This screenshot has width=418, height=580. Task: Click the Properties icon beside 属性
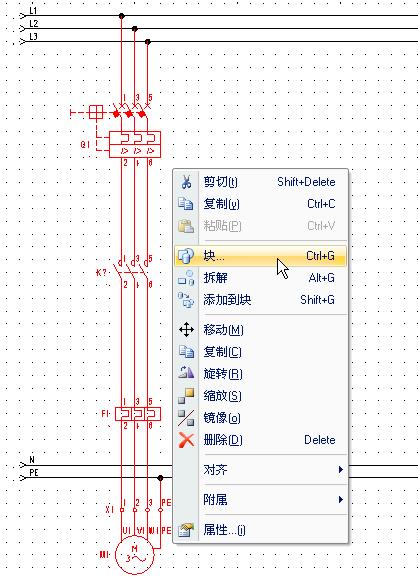186,530
